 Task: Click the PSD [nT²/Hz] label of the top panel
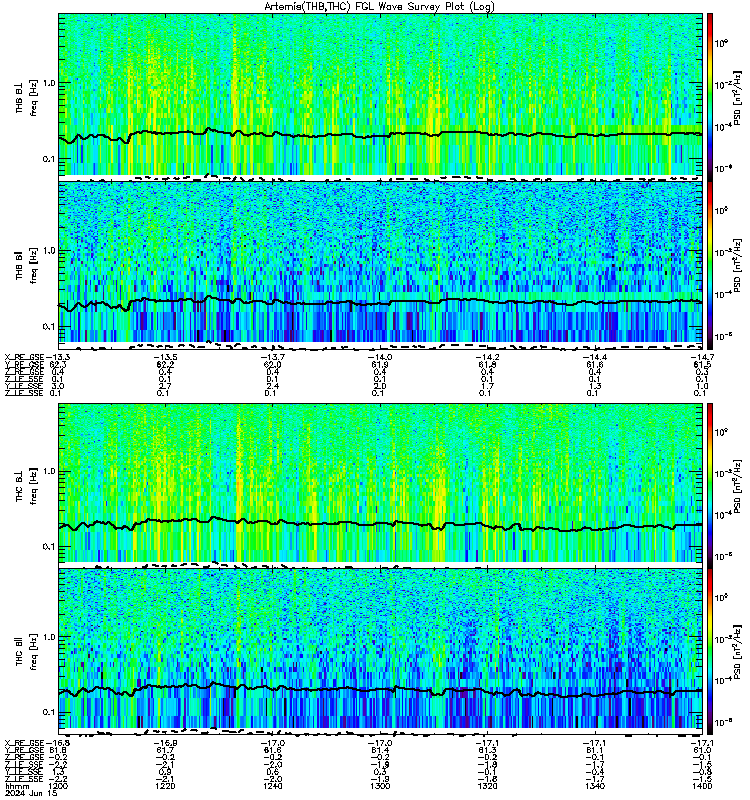coord(737,97)
